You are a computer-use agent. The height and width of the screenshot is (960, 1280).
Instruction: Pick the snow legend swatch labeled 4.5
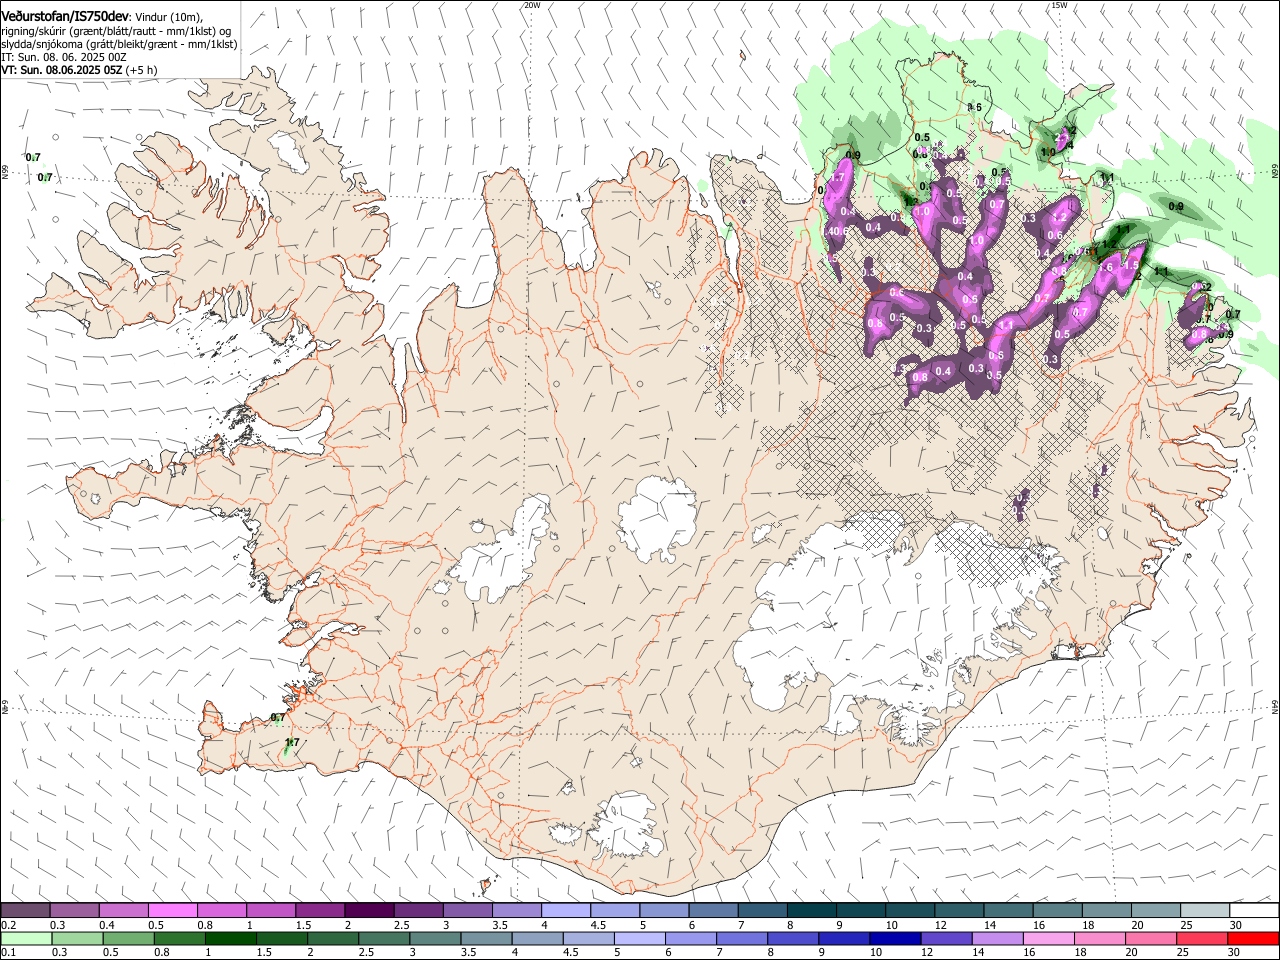615,911
